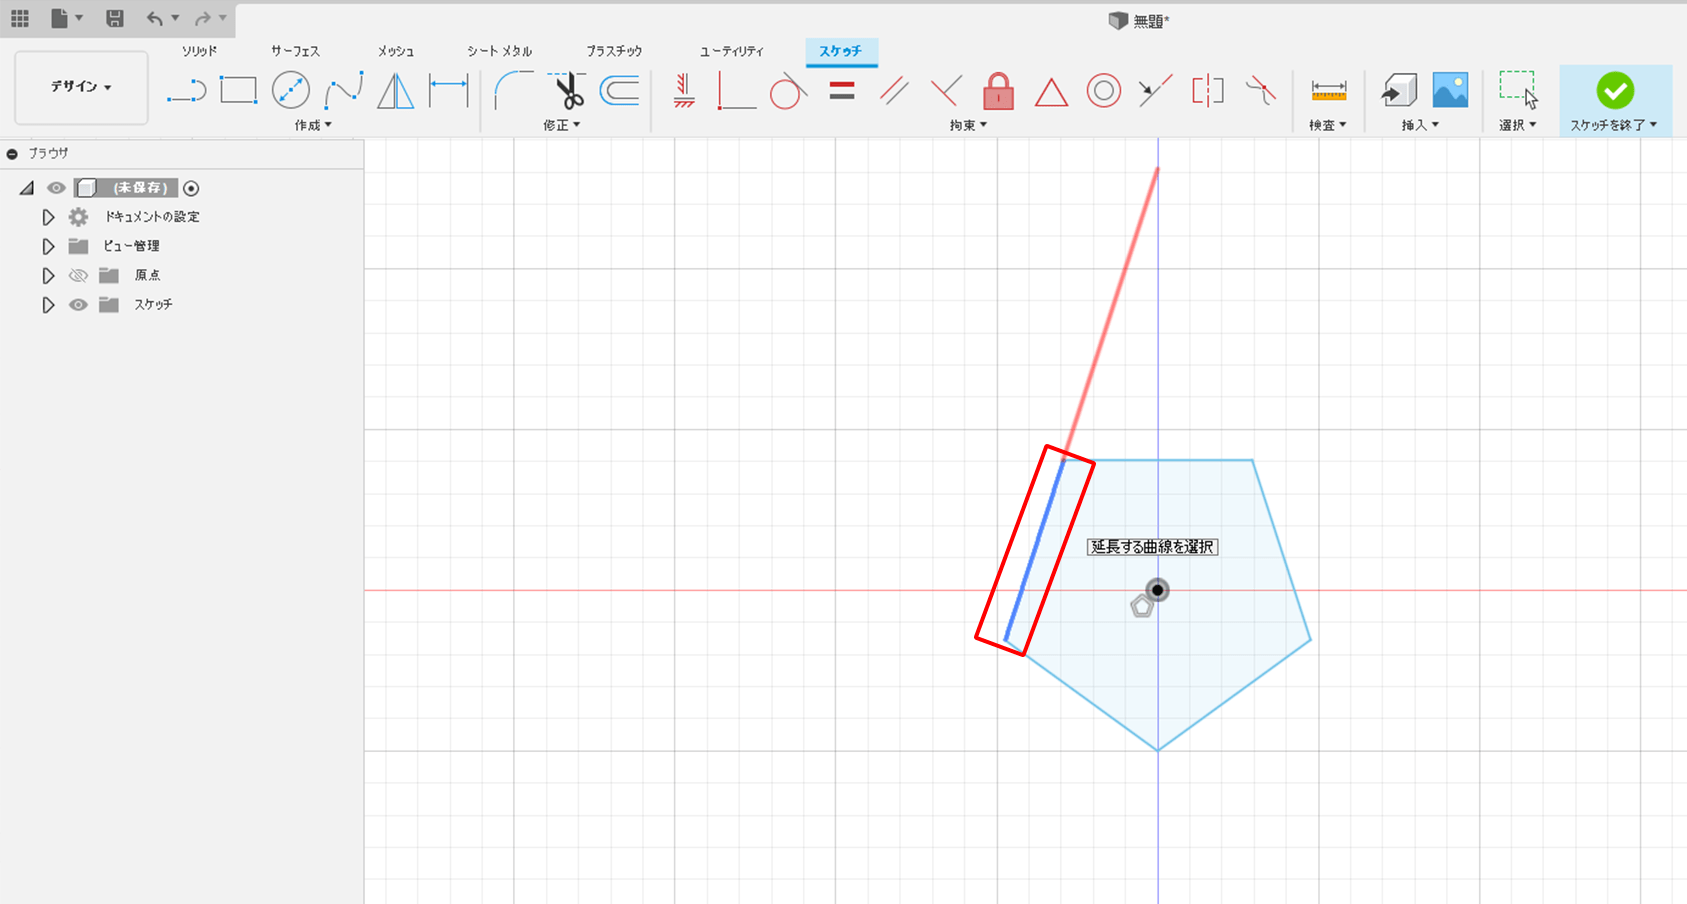Click the Insert Image icon
Image resolution: width=1687 pixels, height=904 pixels.
[1450, 91]
